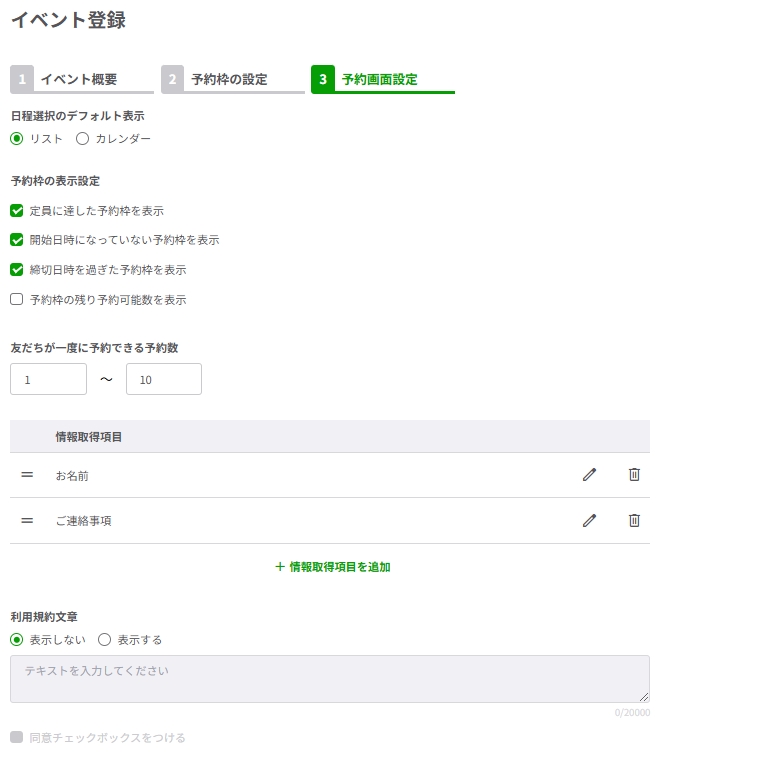Select the リスト radio option
Viewport: 782px width, 768px height.
(17, 139)
